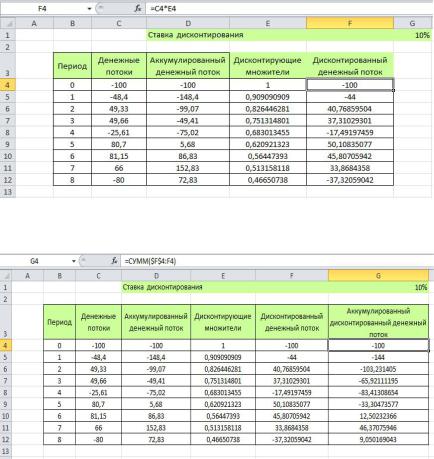The width and height of the screenshot is (434, 459).
Task: Click cell -37,32059042 in the =C4*E4 sheet
Action: point(350,180)
